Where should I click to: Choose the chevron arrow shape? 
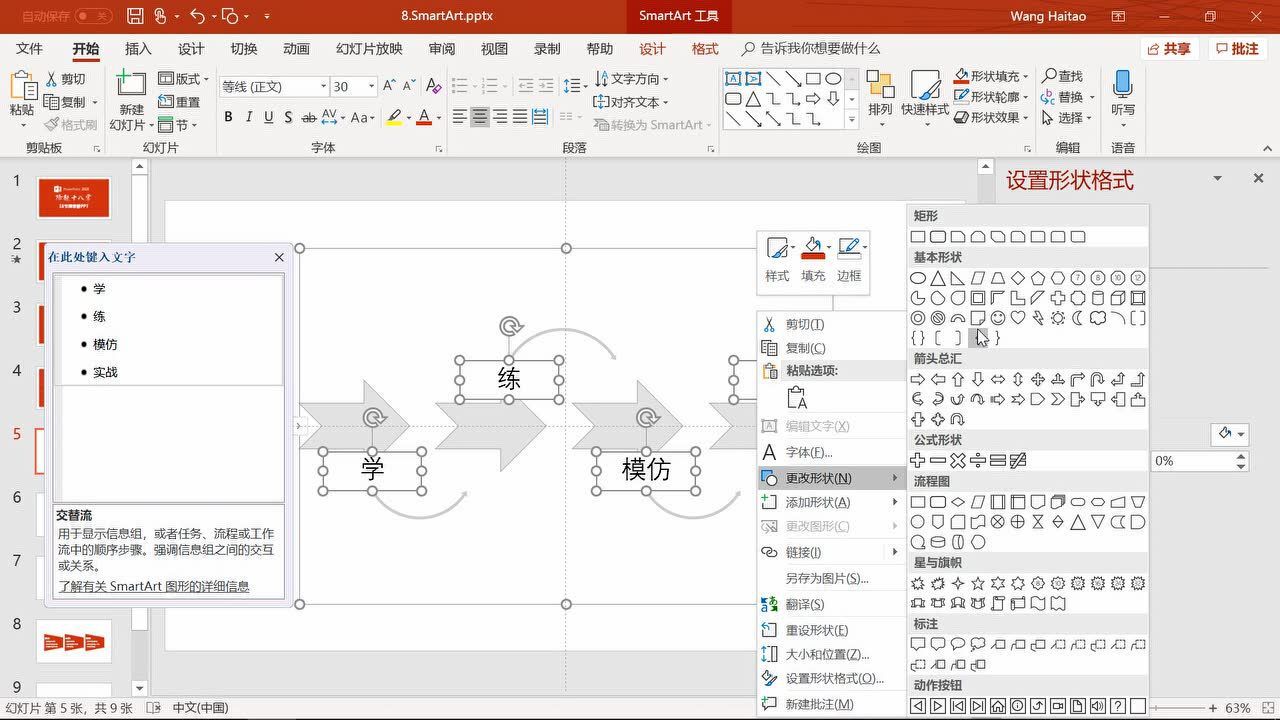click(x=1058, y=399)
